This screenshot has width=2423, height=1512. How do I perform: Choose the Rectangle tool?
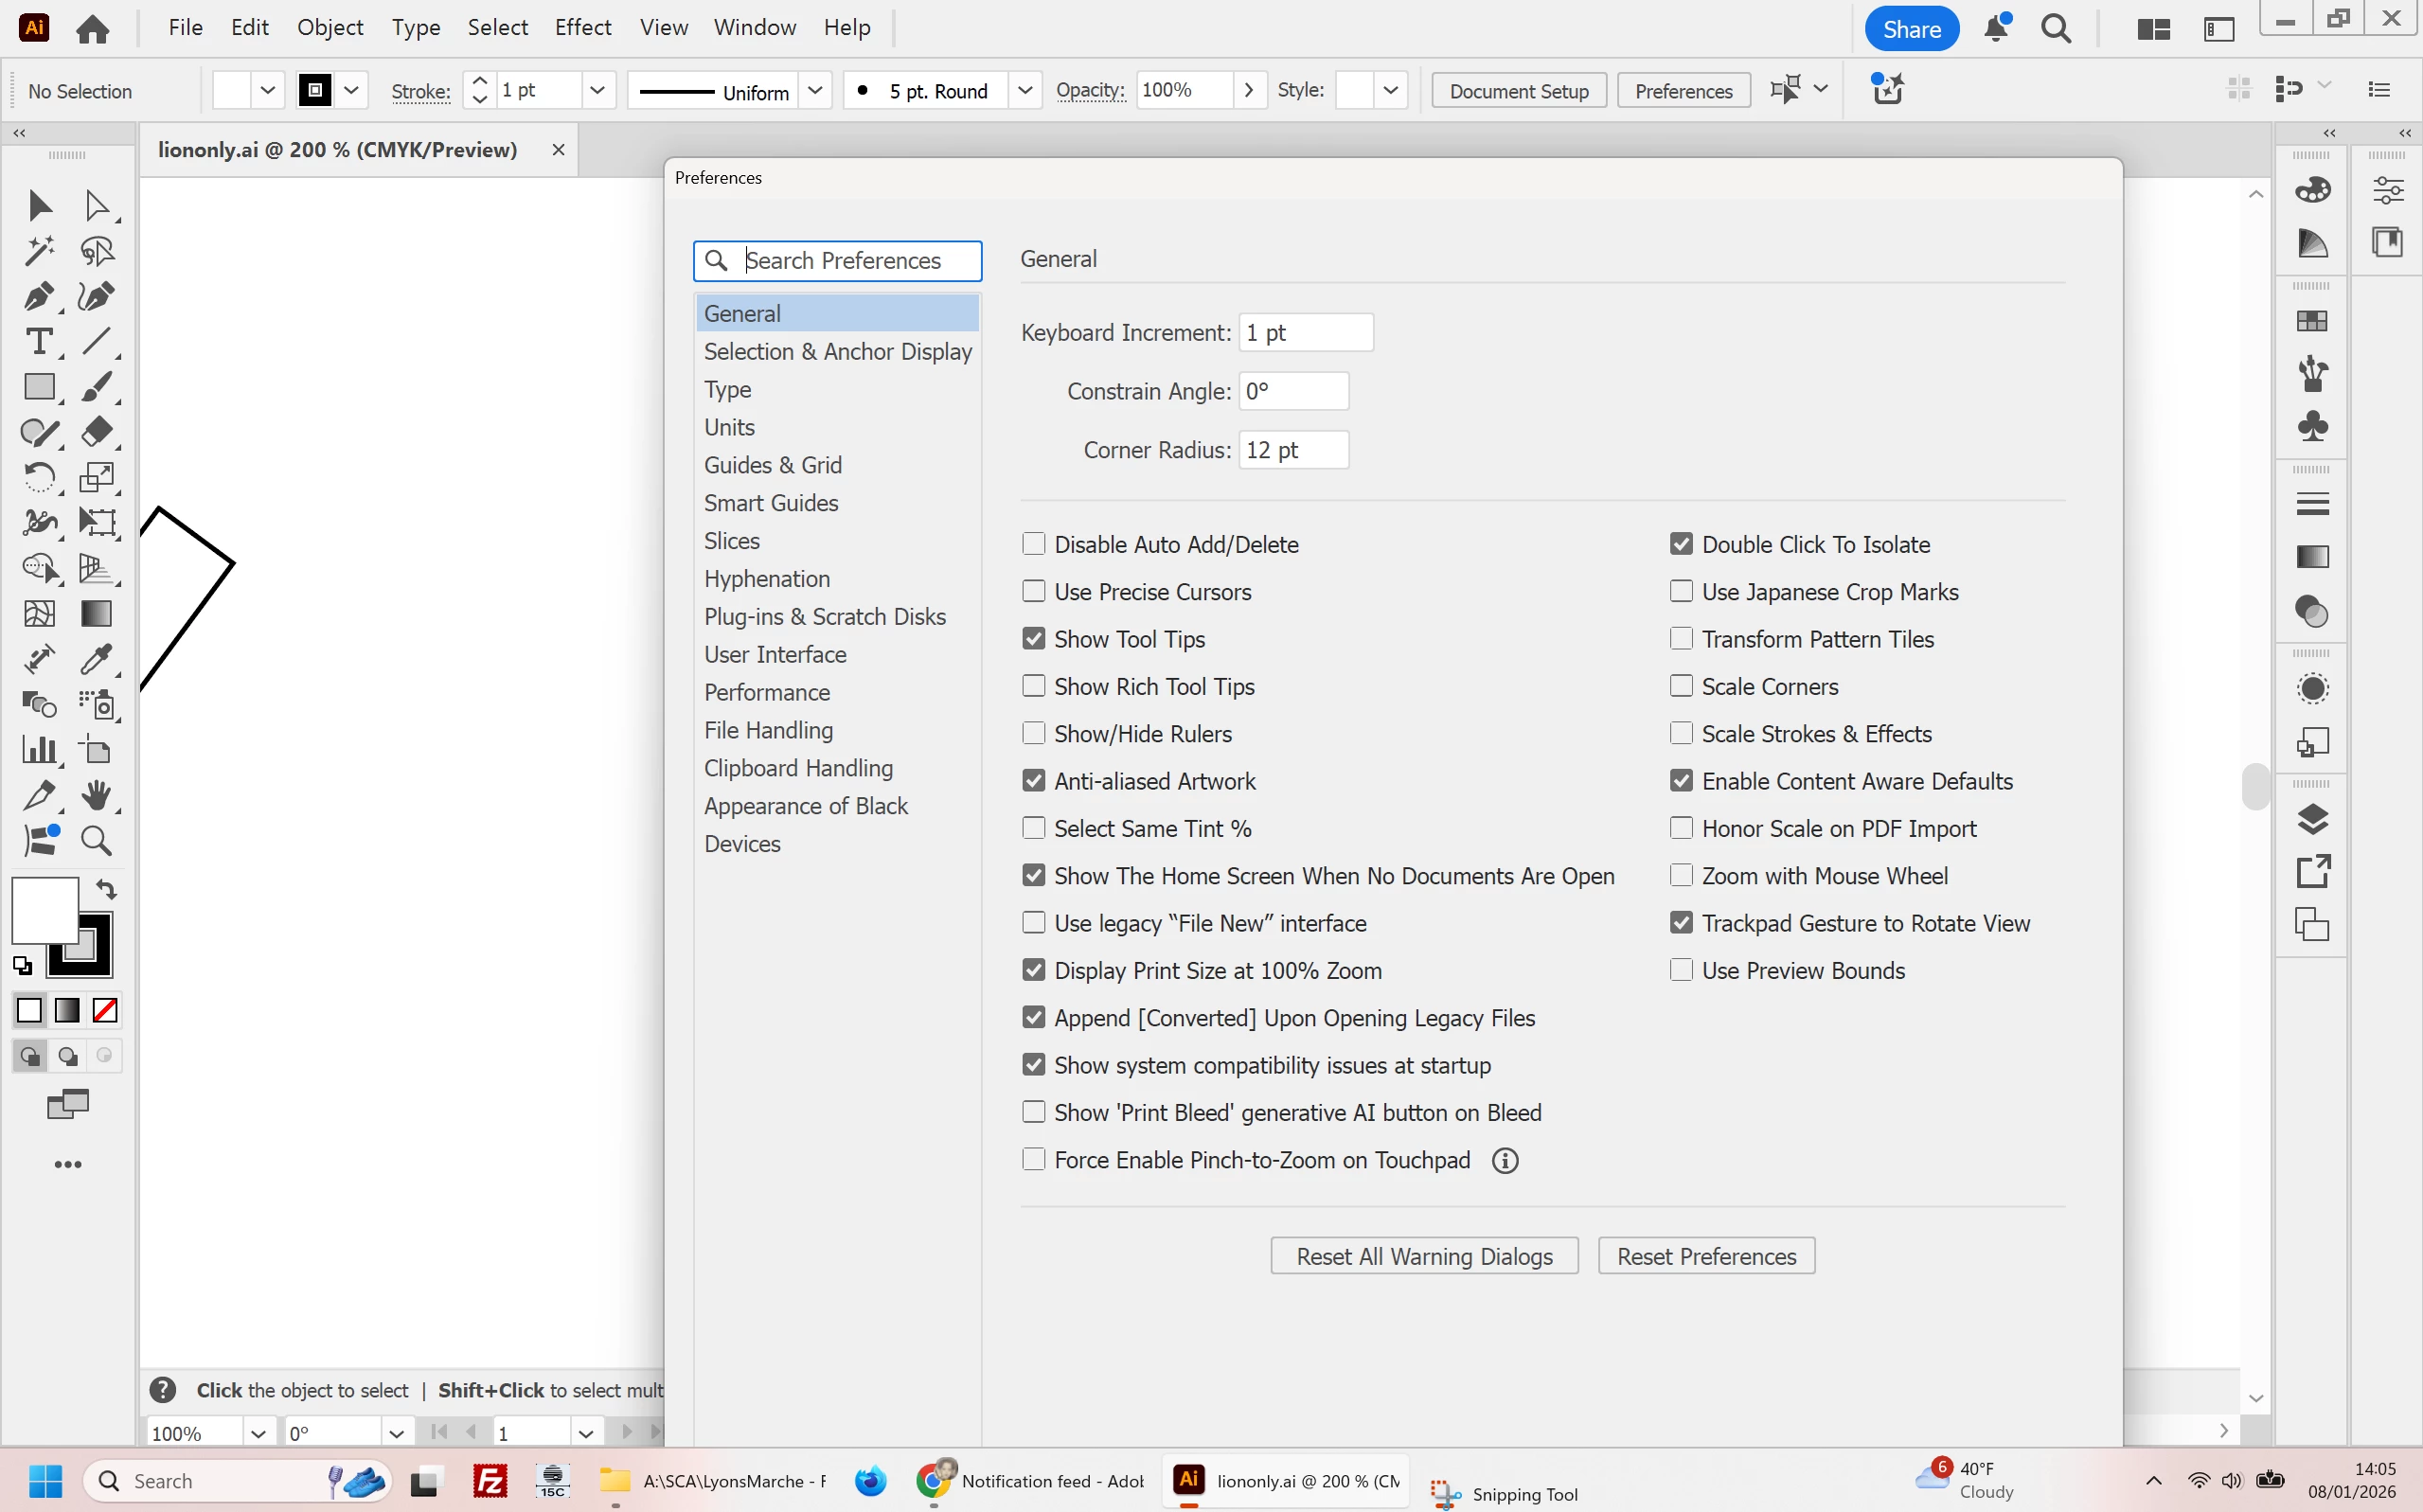tap(39, 387)
